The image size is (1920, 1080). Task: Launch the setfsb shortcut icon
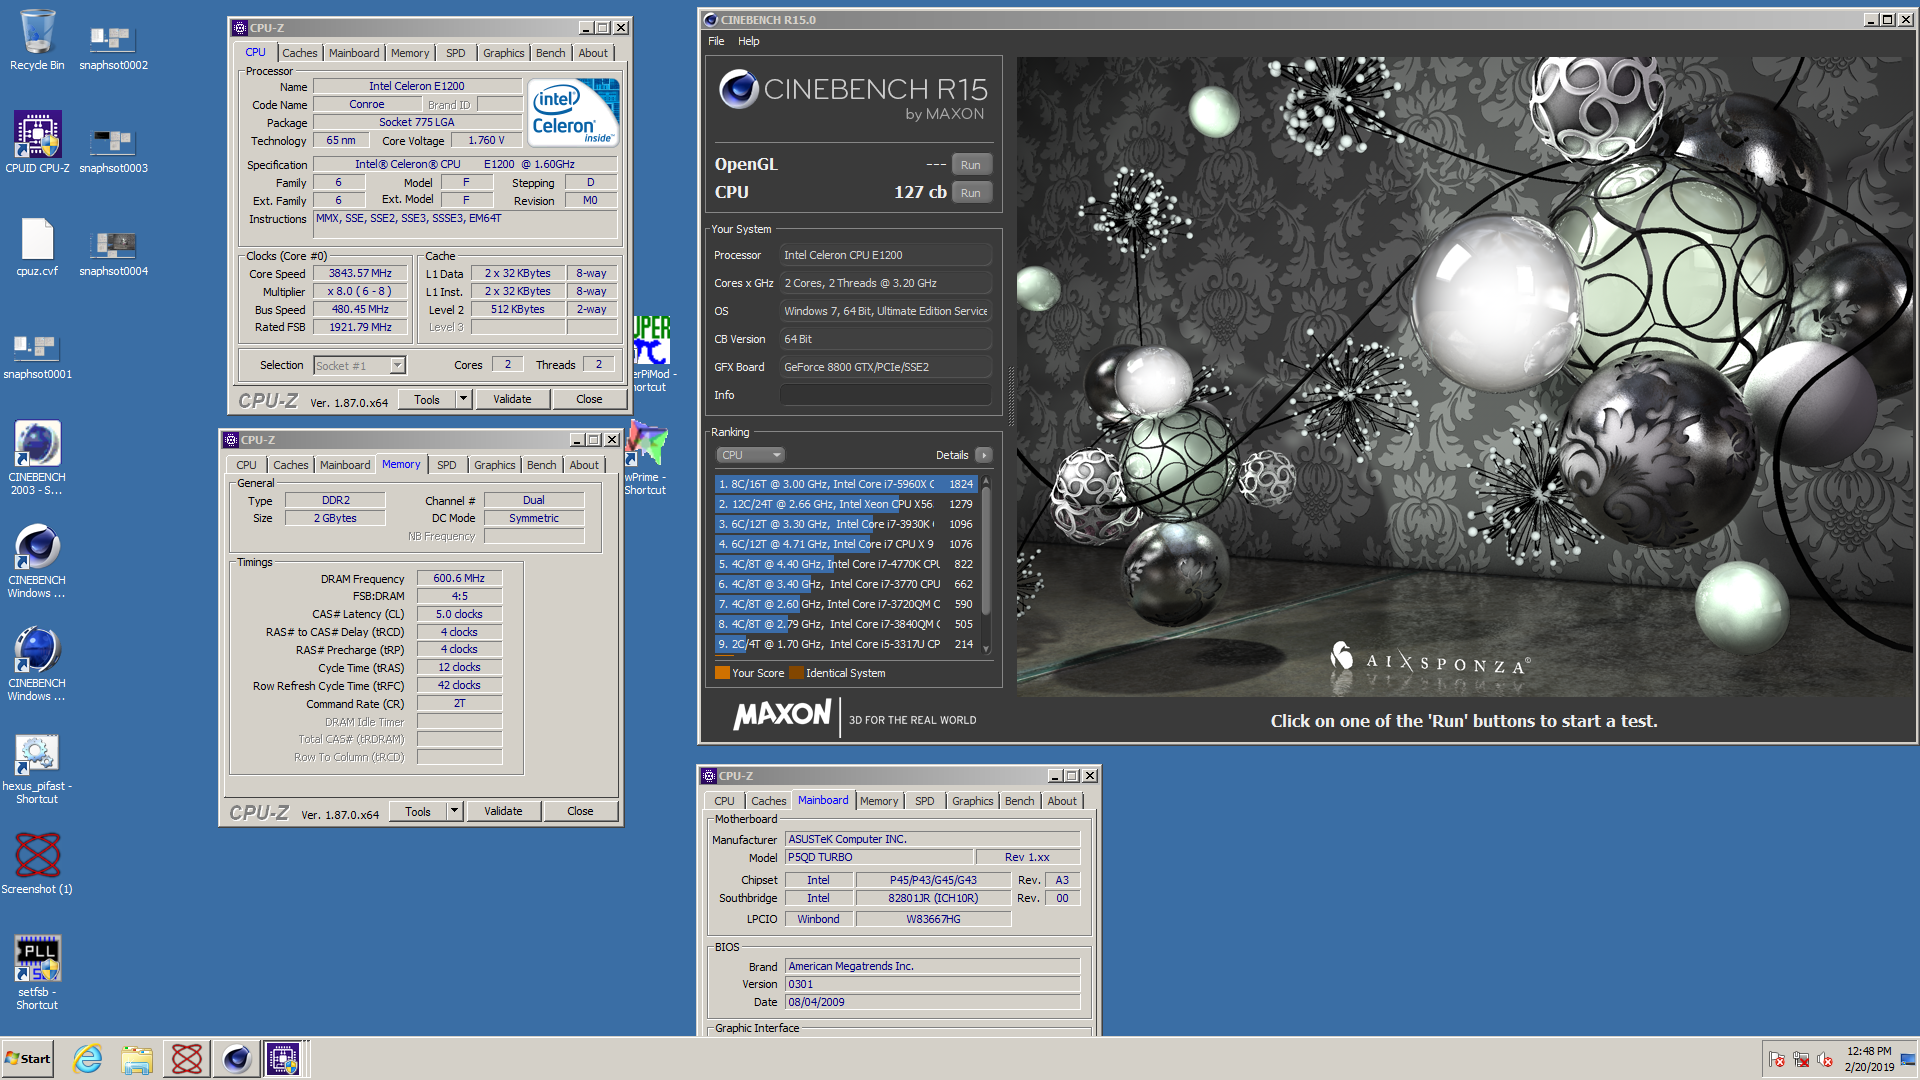pyautogui.click(x=37, y=972)
